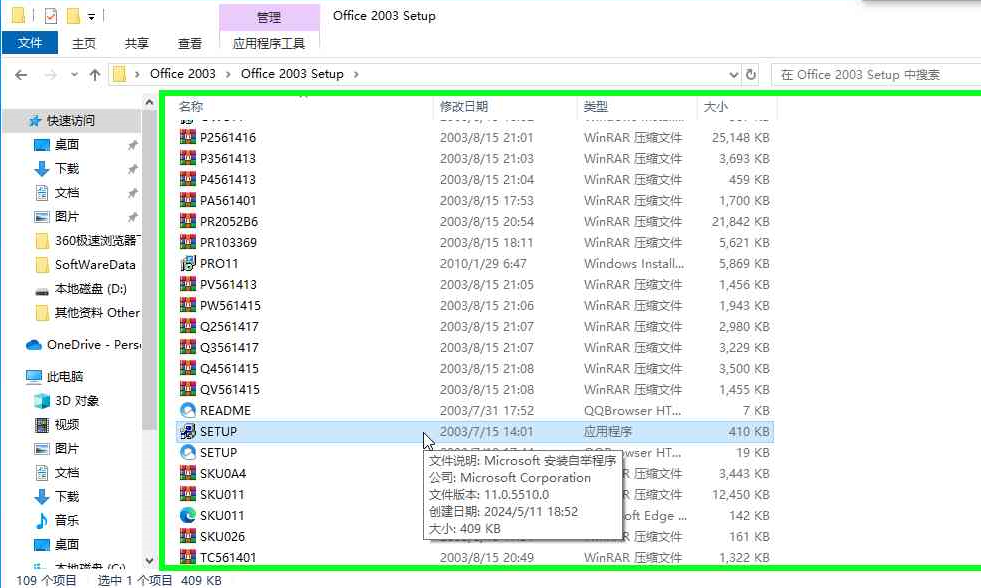This screenshot has height=588, width=981.
Task: Switch to the 查看 ribbon tab
Action: click(x=190, y=43)
